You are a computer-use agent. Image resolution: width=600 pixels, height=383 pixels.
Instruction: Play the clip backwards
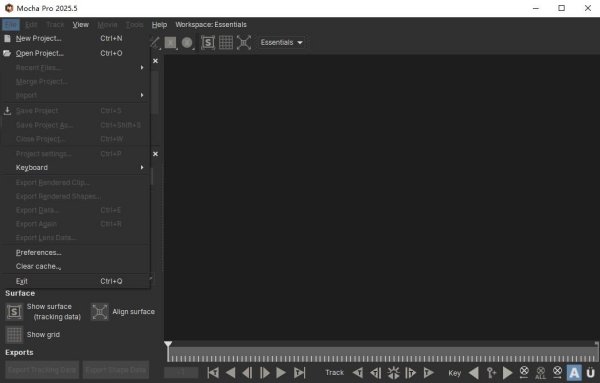(230, 373)
